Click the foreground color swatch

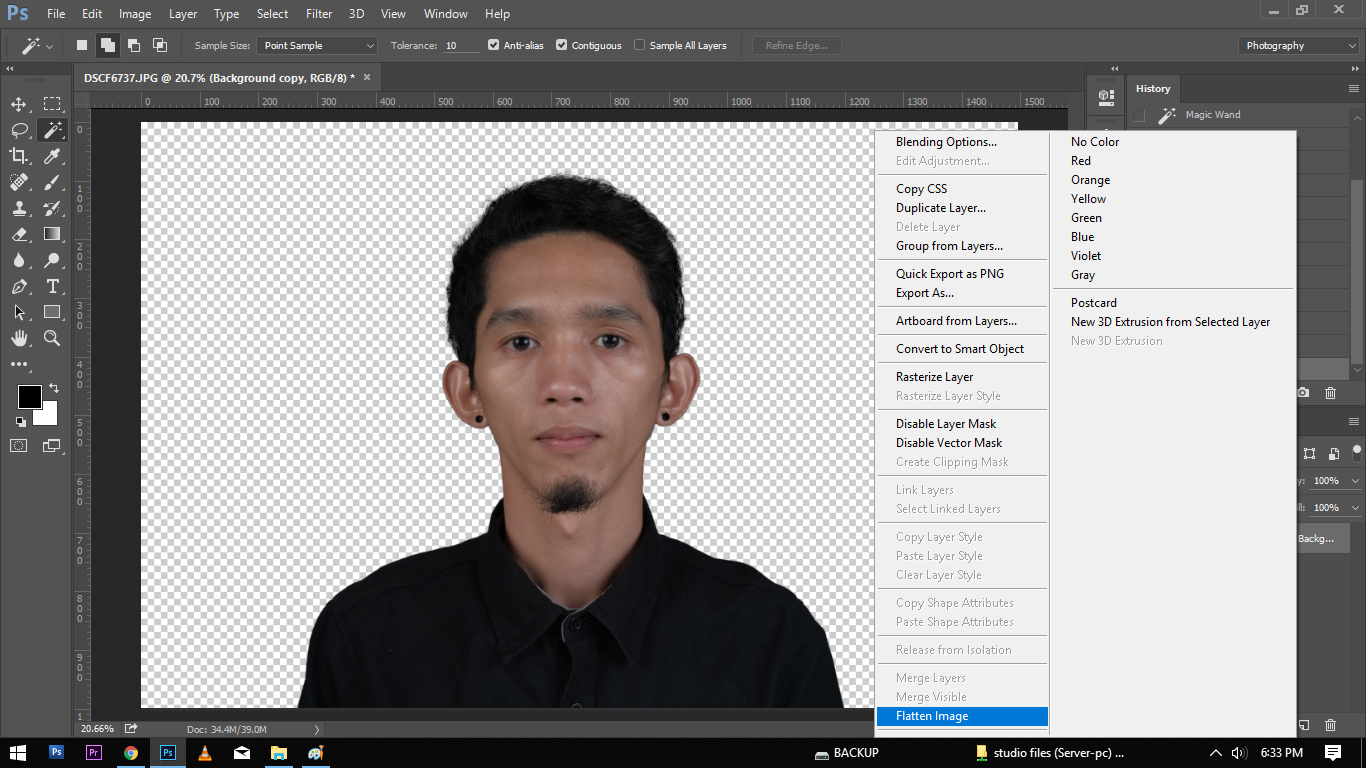[29, 396]
